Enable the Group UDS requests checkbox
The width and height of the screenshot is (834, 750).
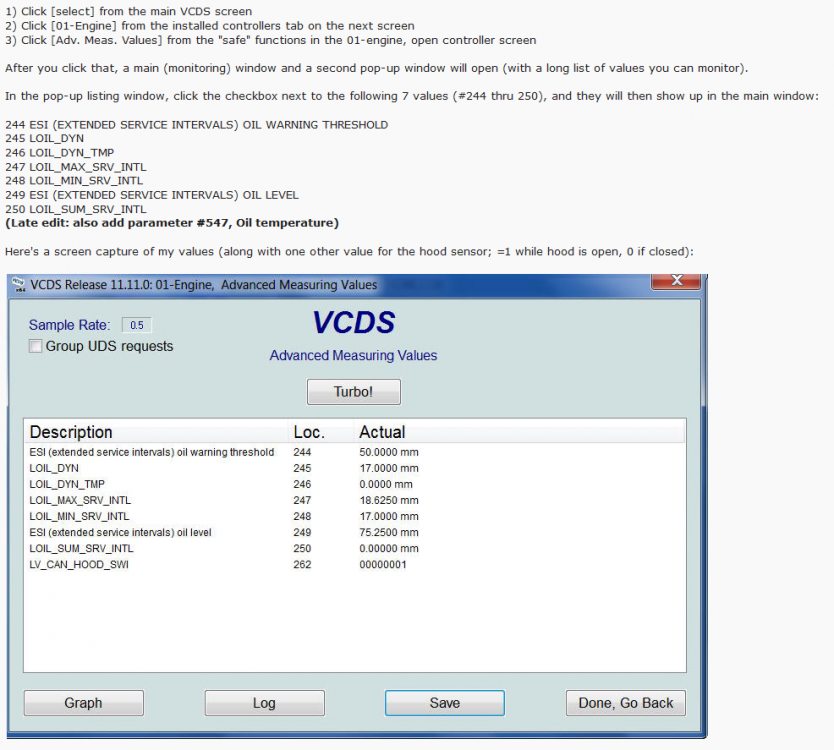pos(36,346)
